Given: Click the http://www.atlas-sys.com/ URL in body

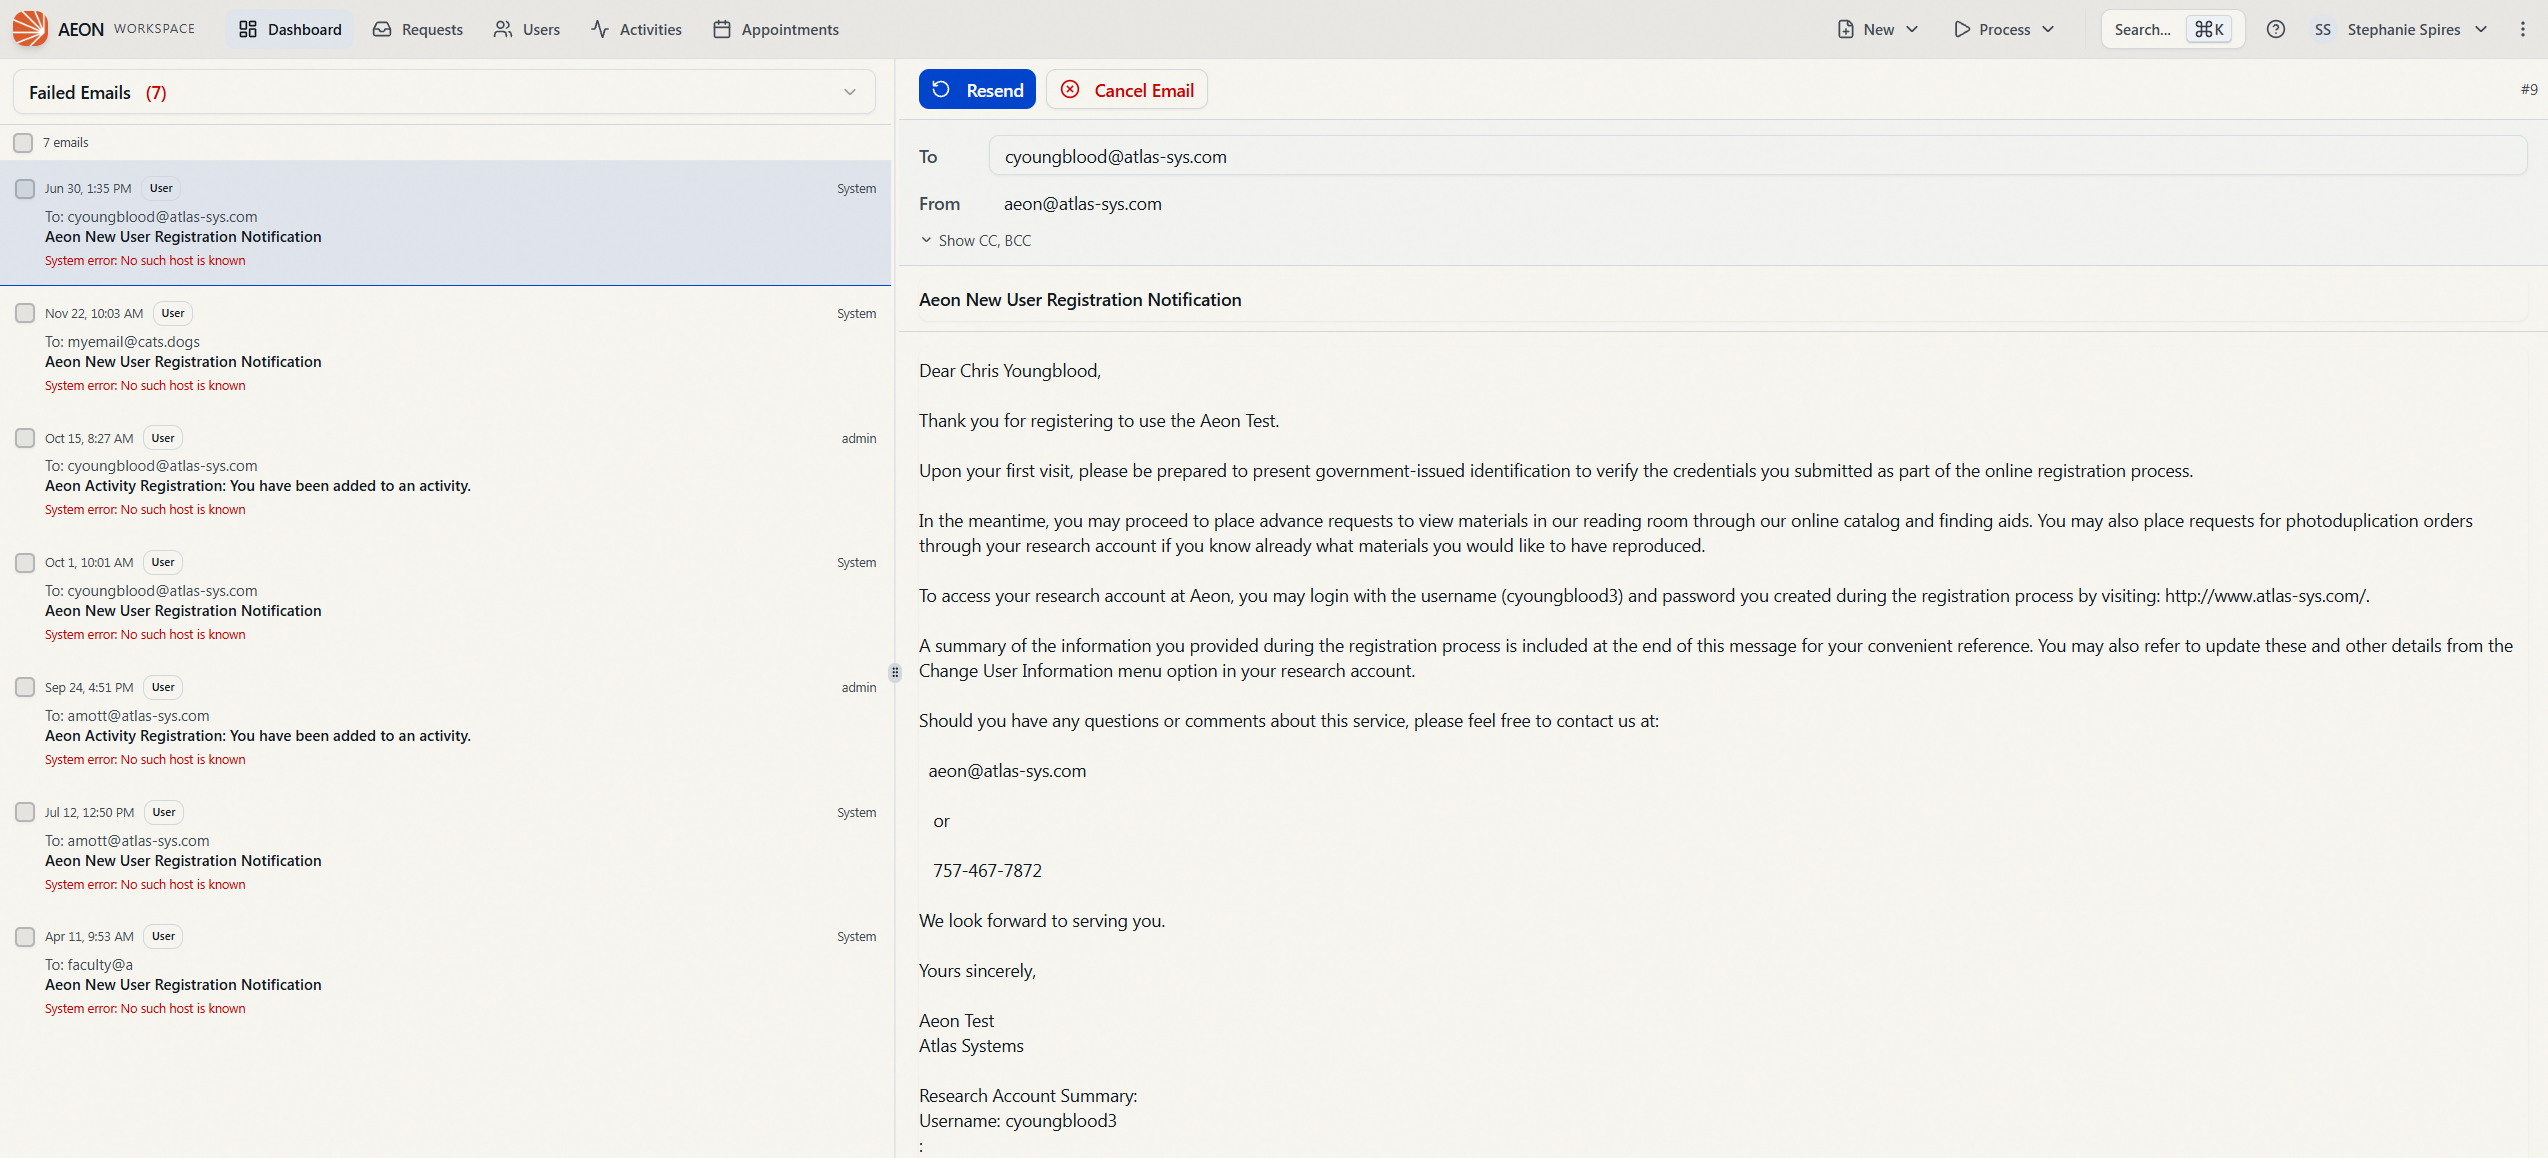Looking at the screenshot, I should [x=2265, y=595].
